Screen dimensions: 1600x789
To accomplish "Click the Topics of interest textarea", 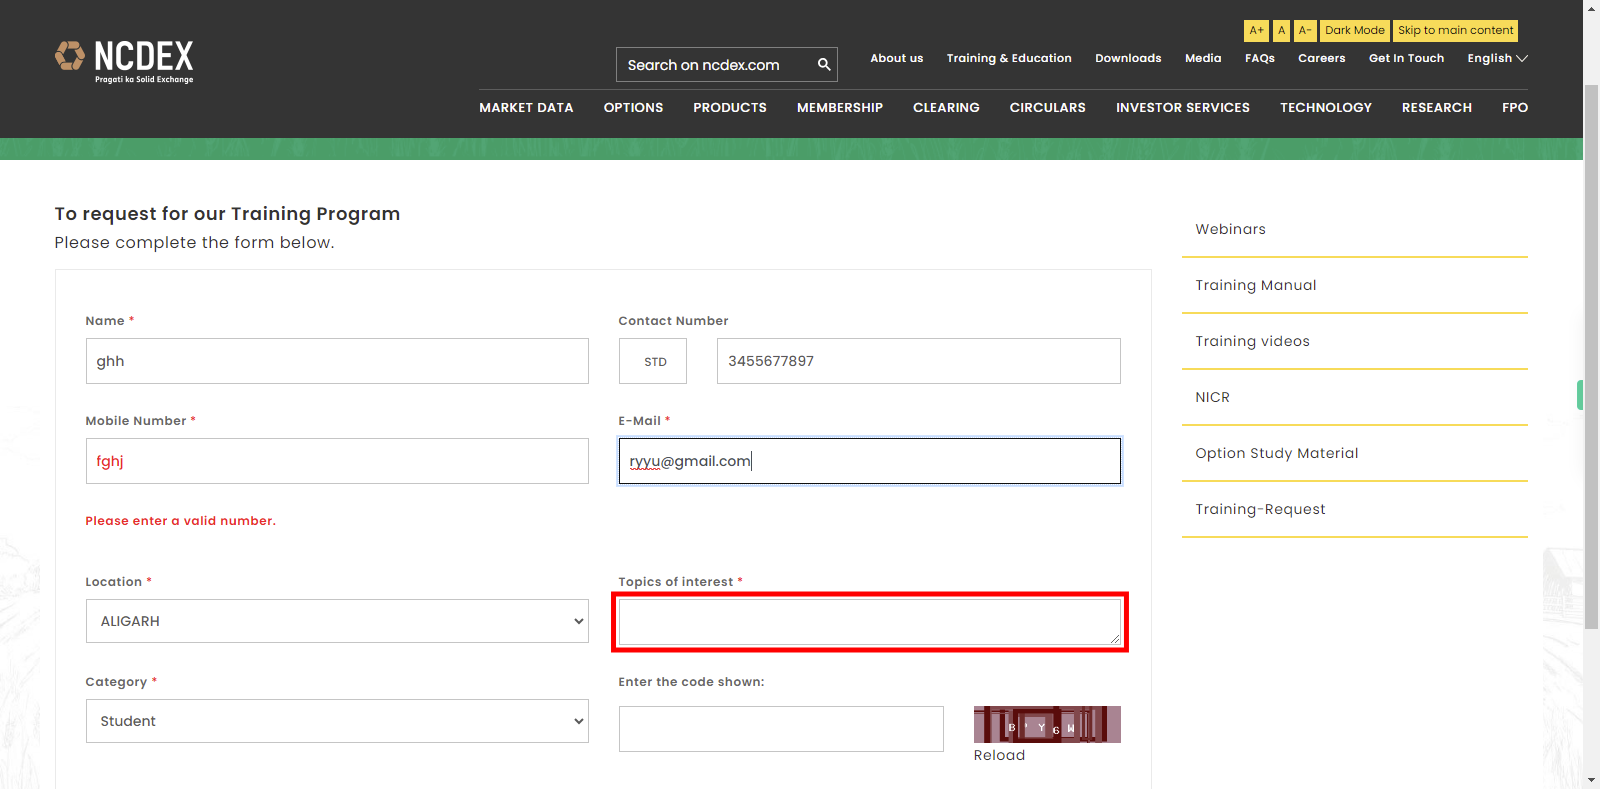I will (x=870, y=622).
